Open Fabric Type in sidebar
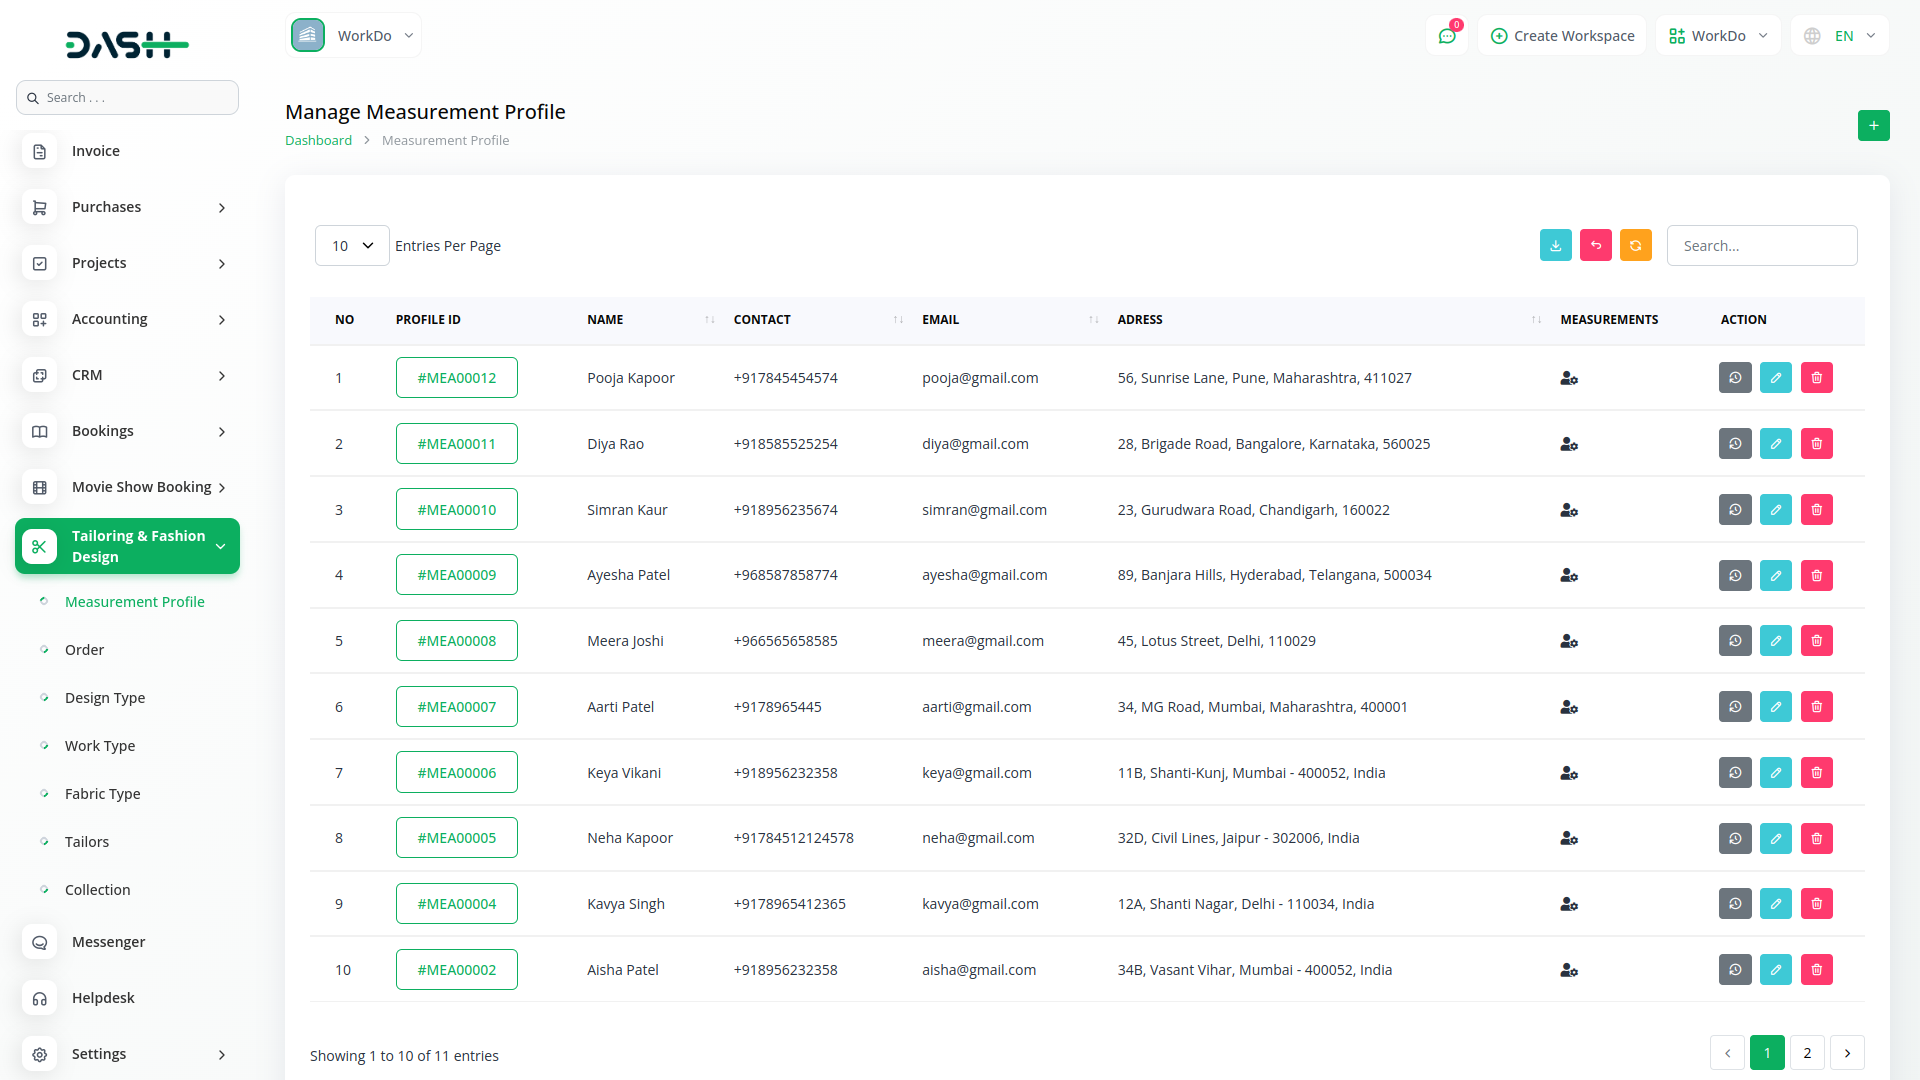 102,794
